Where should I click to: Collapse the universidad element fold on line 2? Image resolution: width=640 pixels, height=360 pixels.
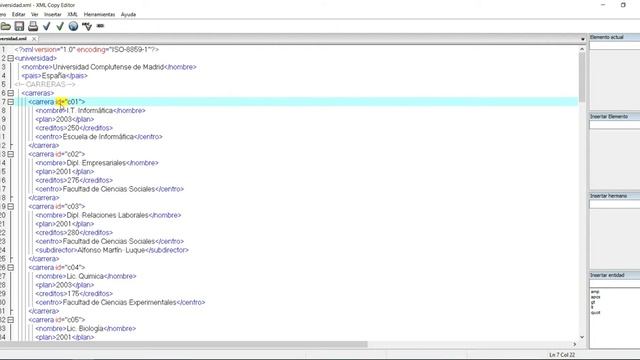coord(11,58)
